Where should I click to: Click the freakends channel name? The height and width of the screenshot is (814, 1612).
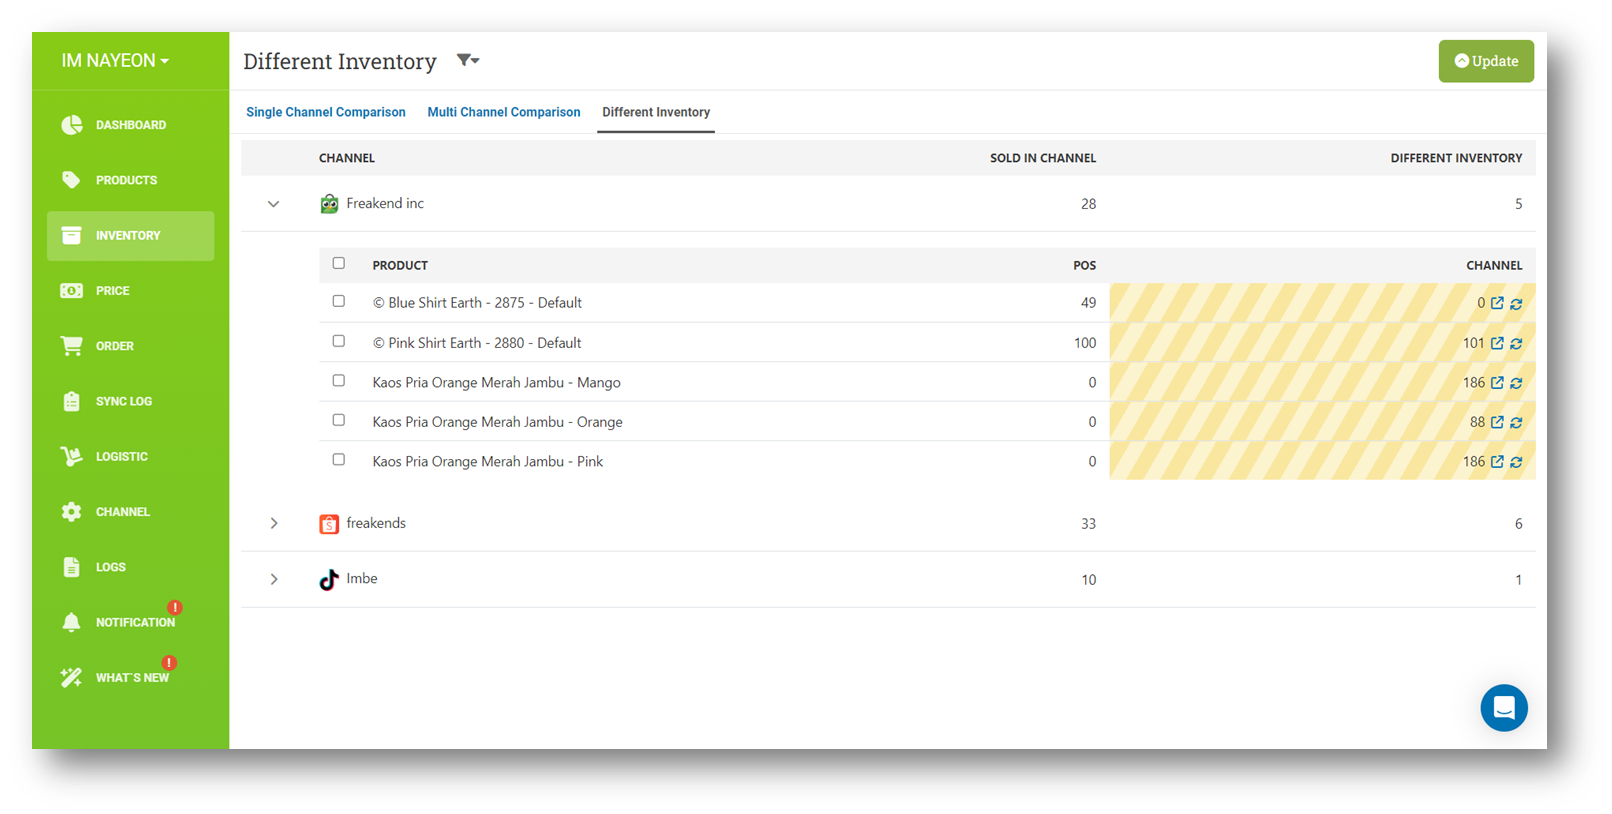pos(376,523)
